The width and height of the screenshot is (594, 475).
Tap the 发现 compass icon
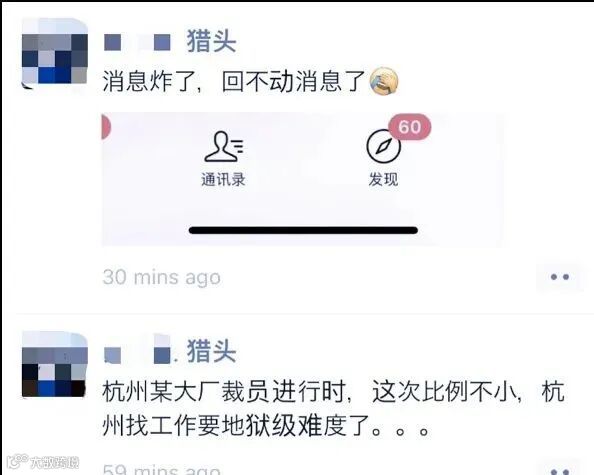(x=383, y=146)
